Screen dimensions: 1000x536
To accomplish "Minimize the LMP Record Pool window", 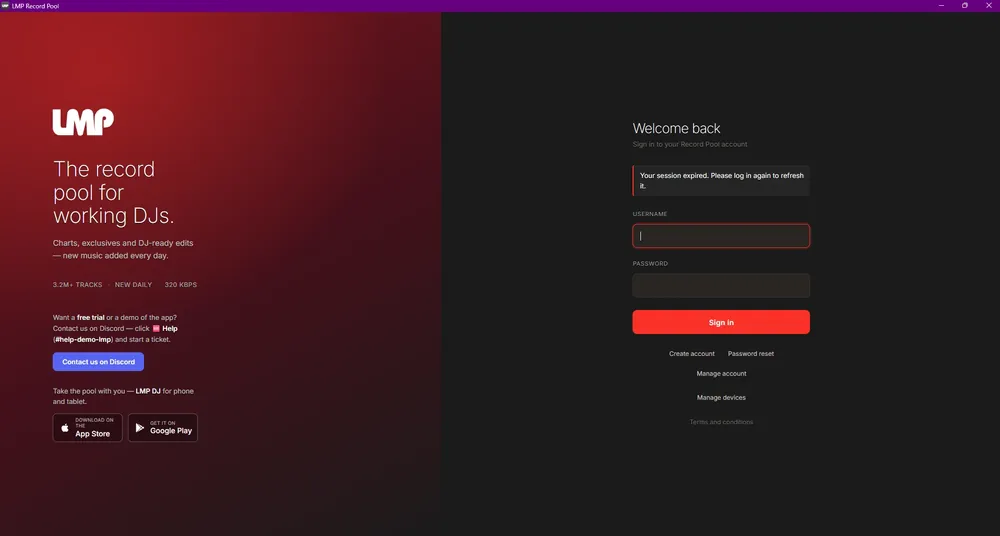I will (x=941, y=5).
